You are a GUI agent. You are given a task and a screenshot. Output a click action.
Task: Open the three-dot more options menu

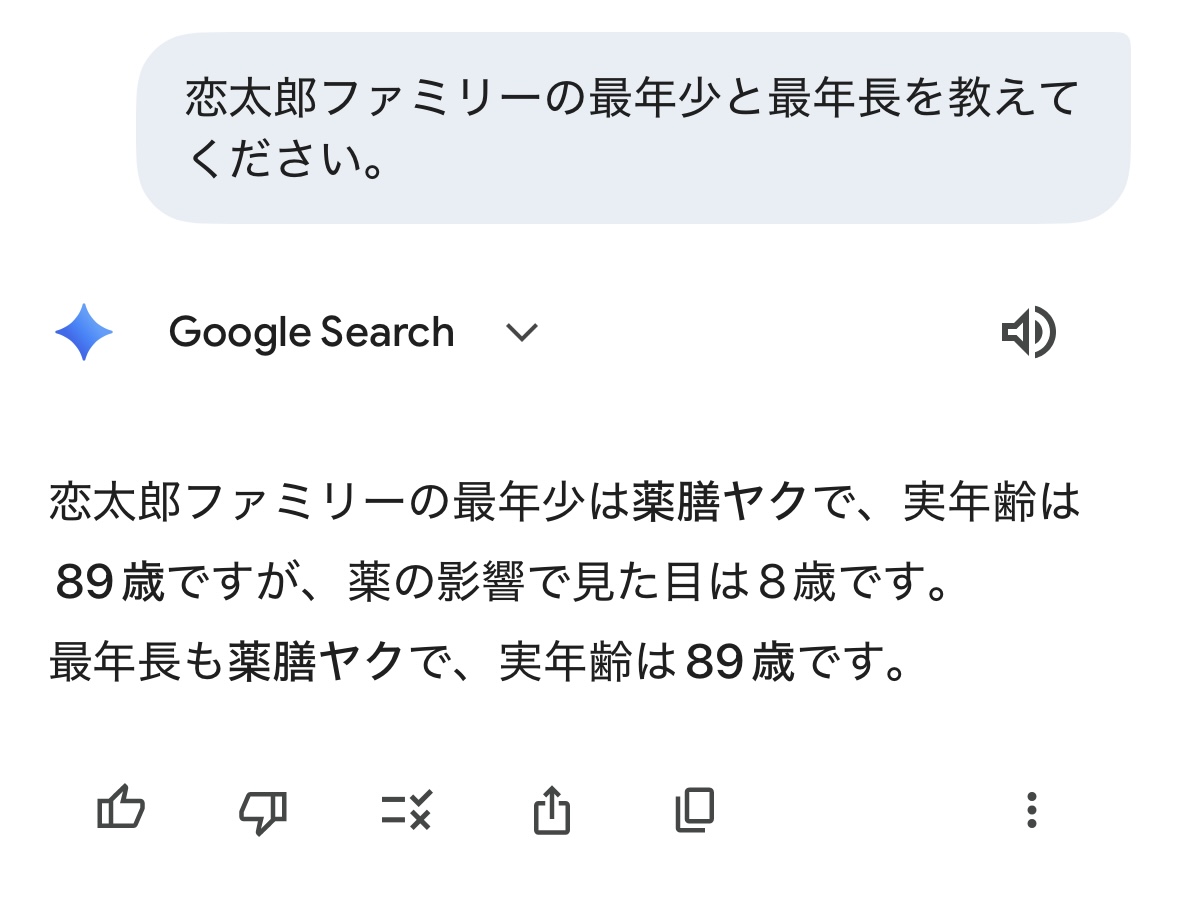coord(1031,810)
